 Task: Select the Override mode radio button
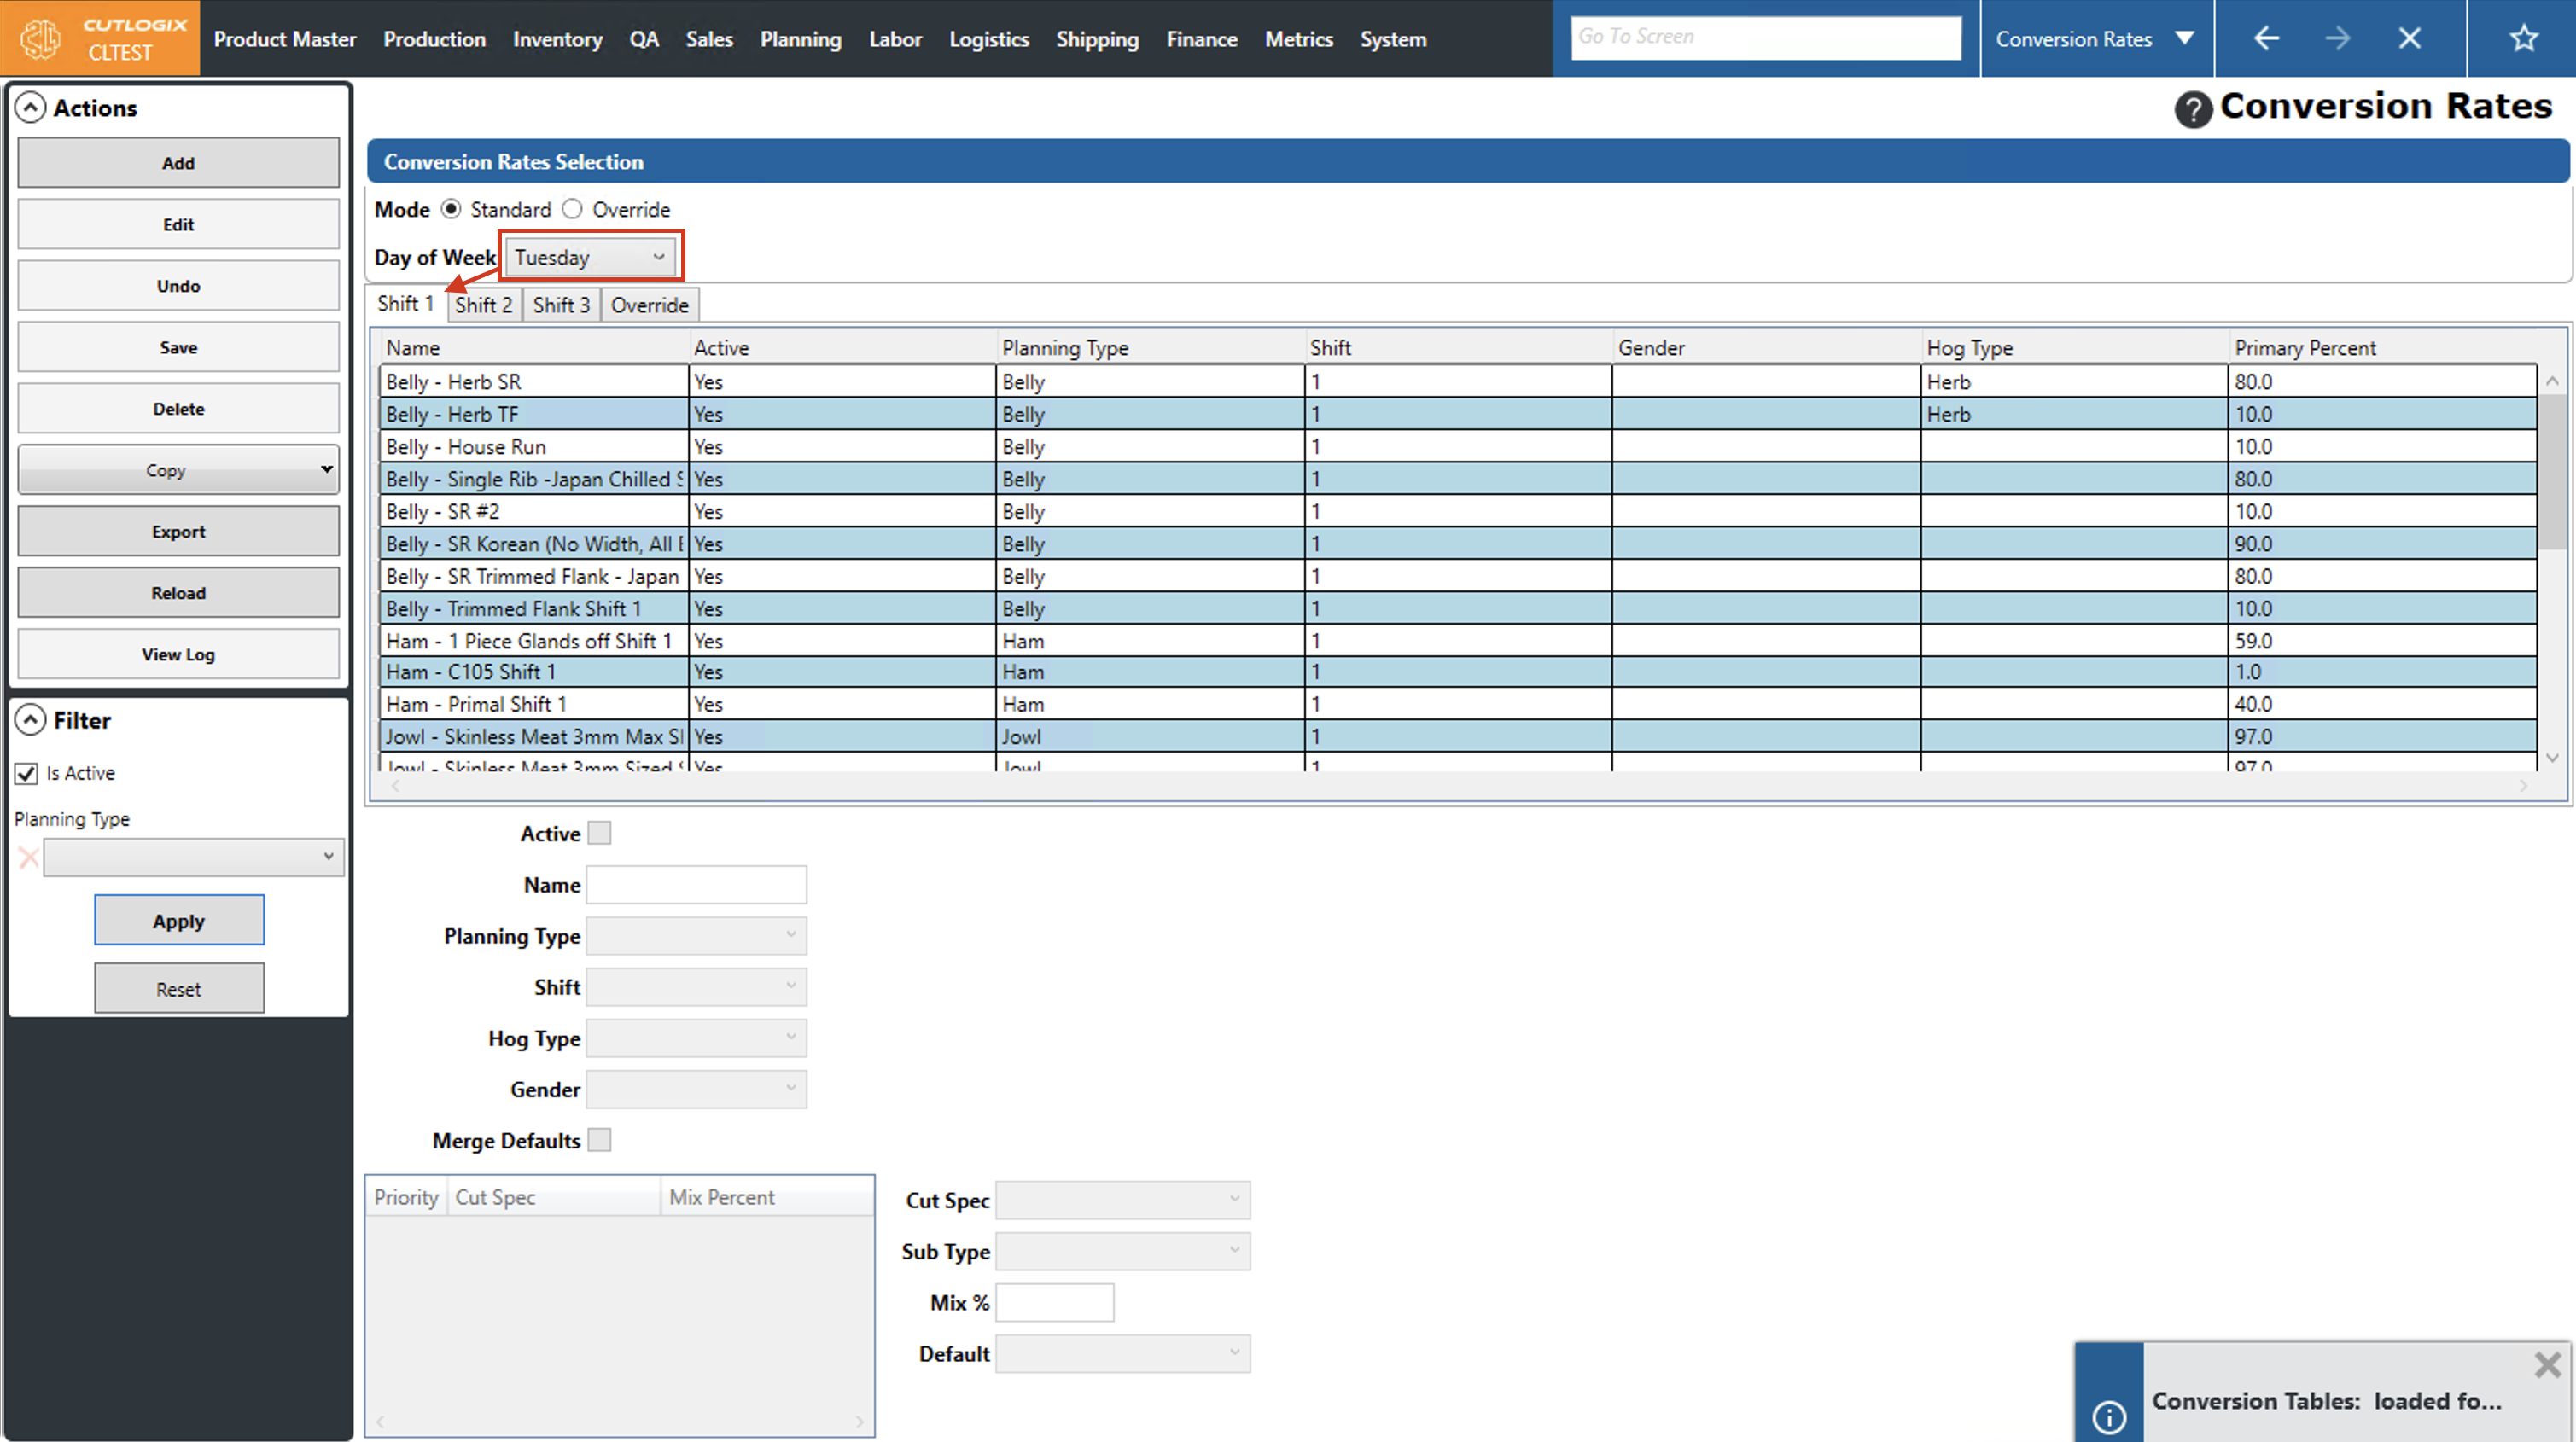point(572,209)
